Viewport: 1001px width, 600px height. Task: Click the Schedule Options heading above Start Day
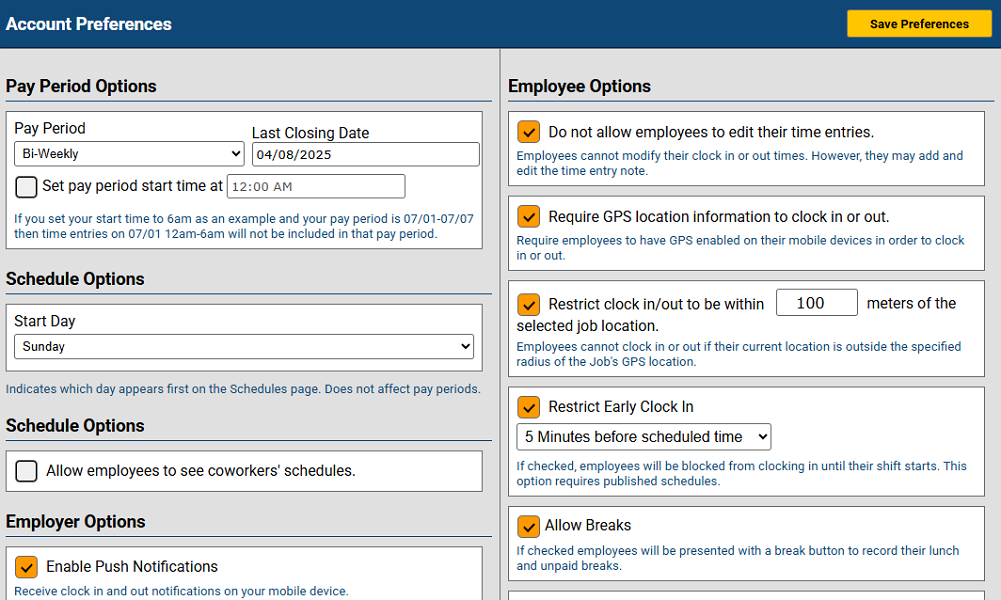pos(75,279)
